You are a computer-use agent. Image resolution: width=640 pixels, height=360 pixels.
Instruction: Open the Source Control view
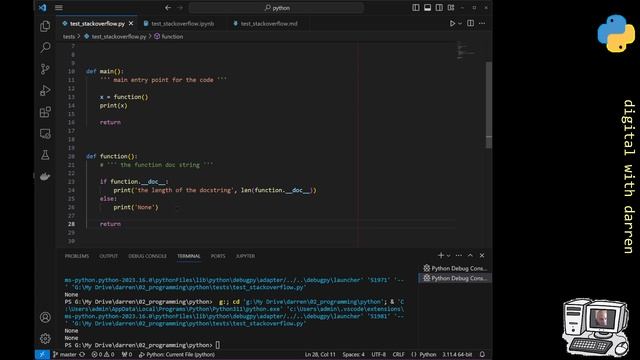click(45, 69)
